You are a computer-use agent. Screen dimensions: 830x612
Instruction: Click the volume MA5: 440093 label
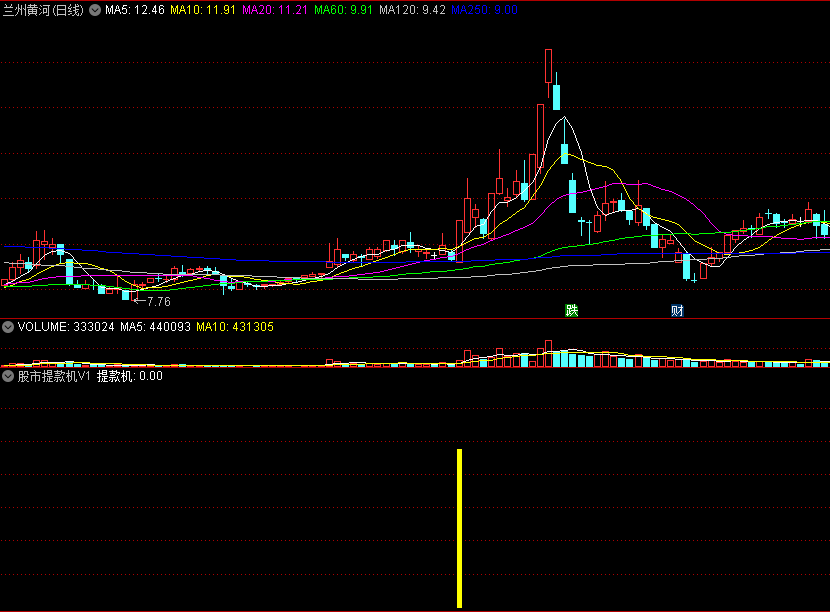(x=155, y=327)
